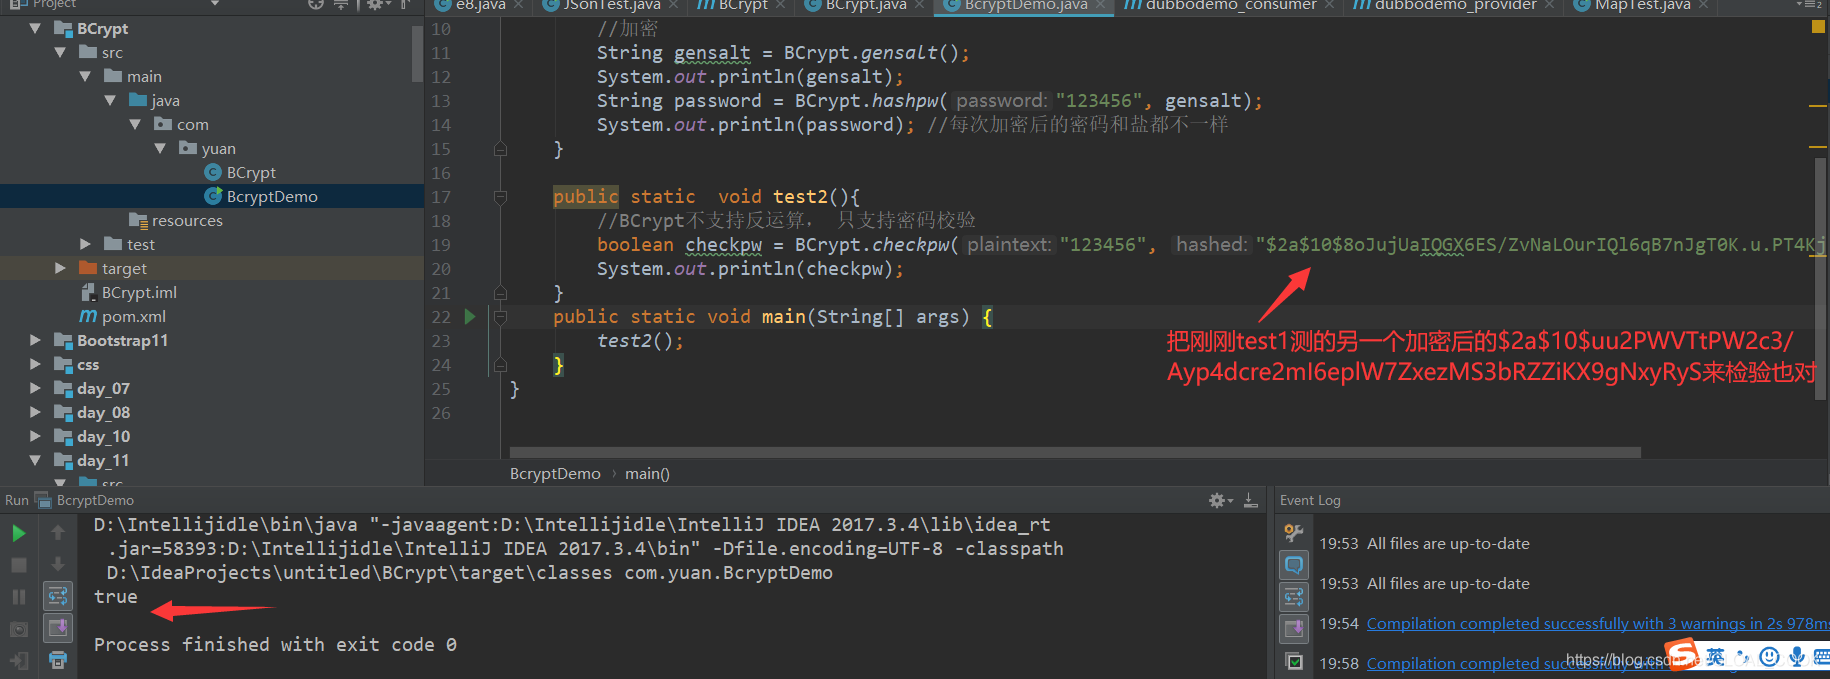Collapse the main folder node
This screenshot has width=1830, height=679.
(85, 76)
